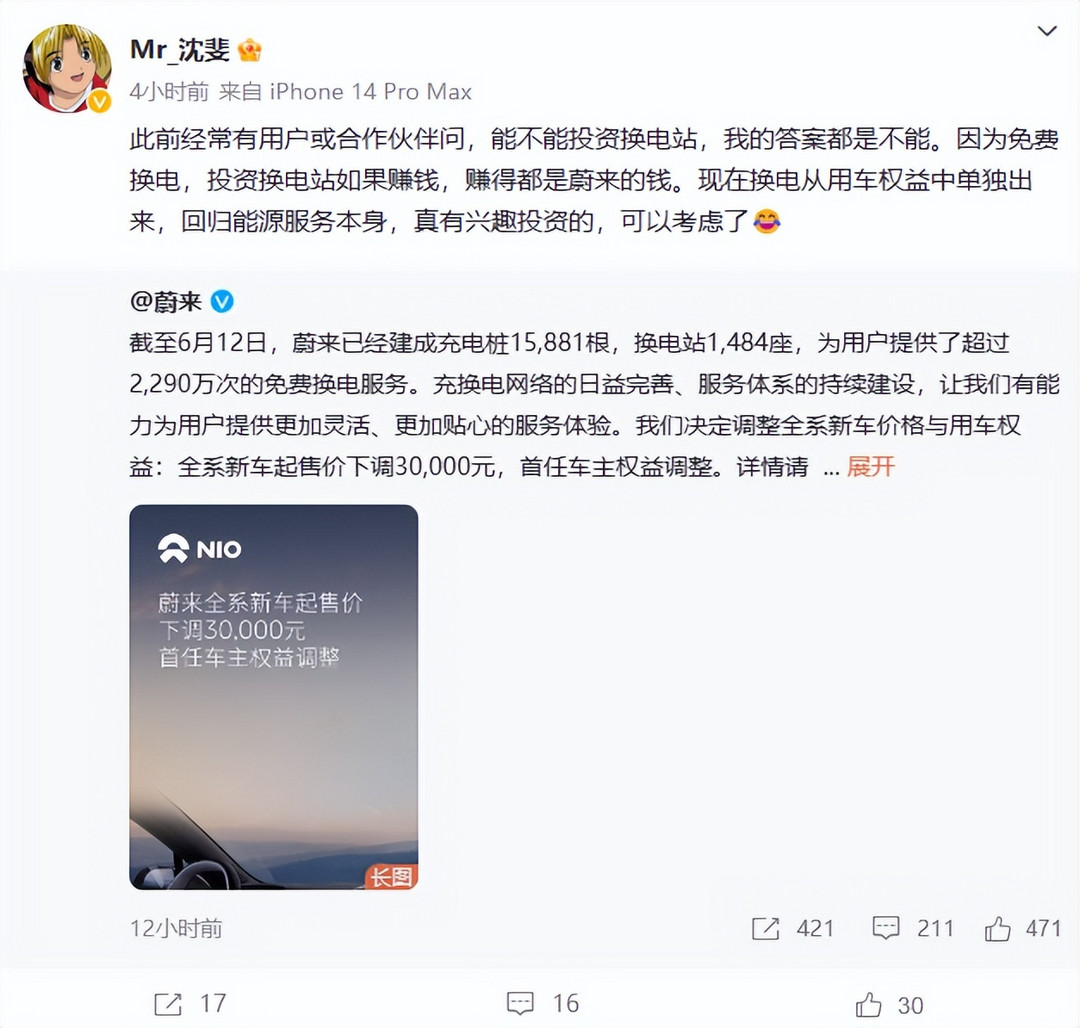Click the 12小时前 timestamp of quoted post
The image size is (1080, 1028).
(x=176, y=929)
